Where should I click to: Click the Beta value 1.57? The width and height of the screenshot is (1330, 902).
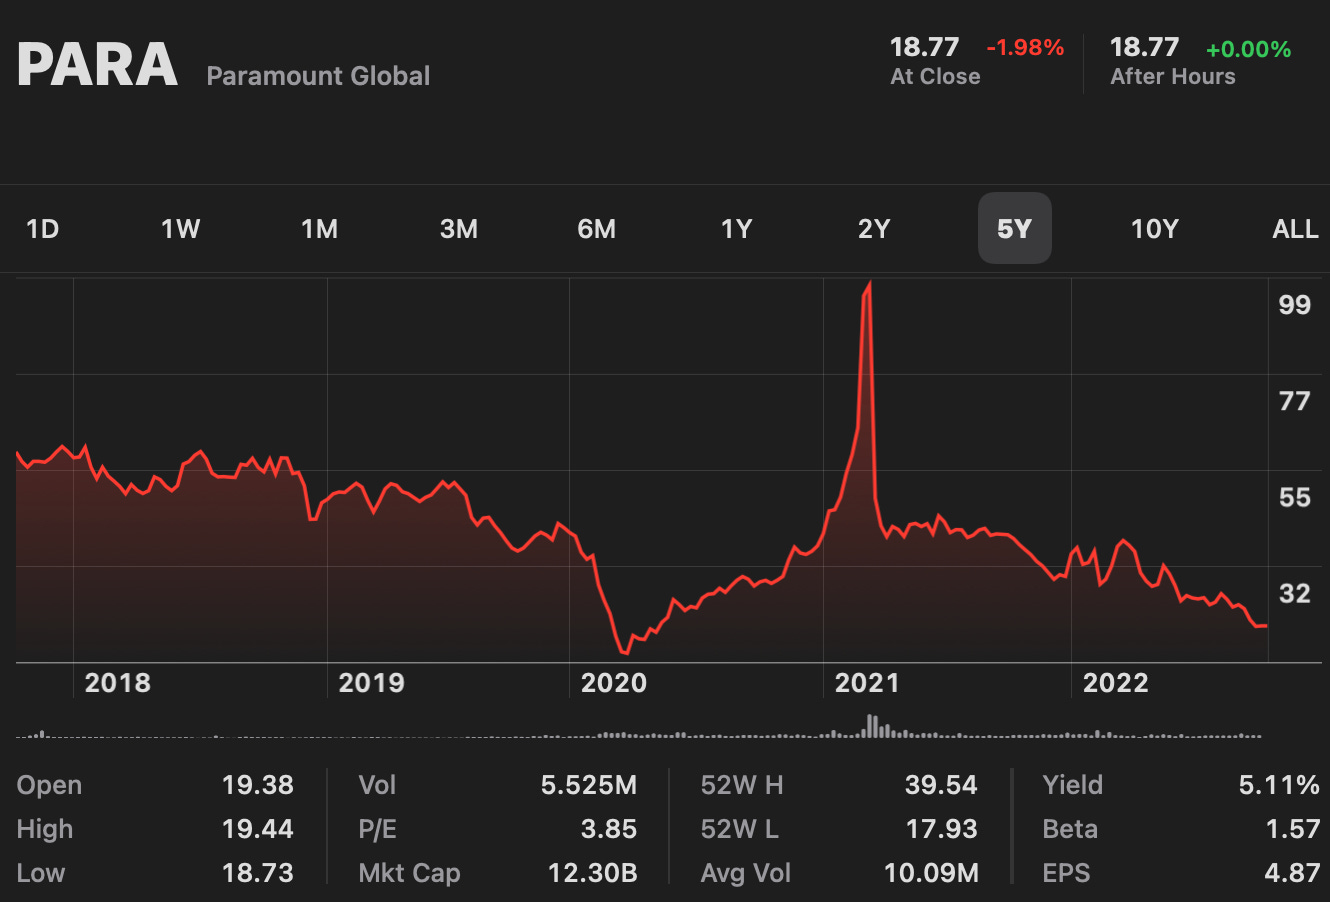[1292, 829]
